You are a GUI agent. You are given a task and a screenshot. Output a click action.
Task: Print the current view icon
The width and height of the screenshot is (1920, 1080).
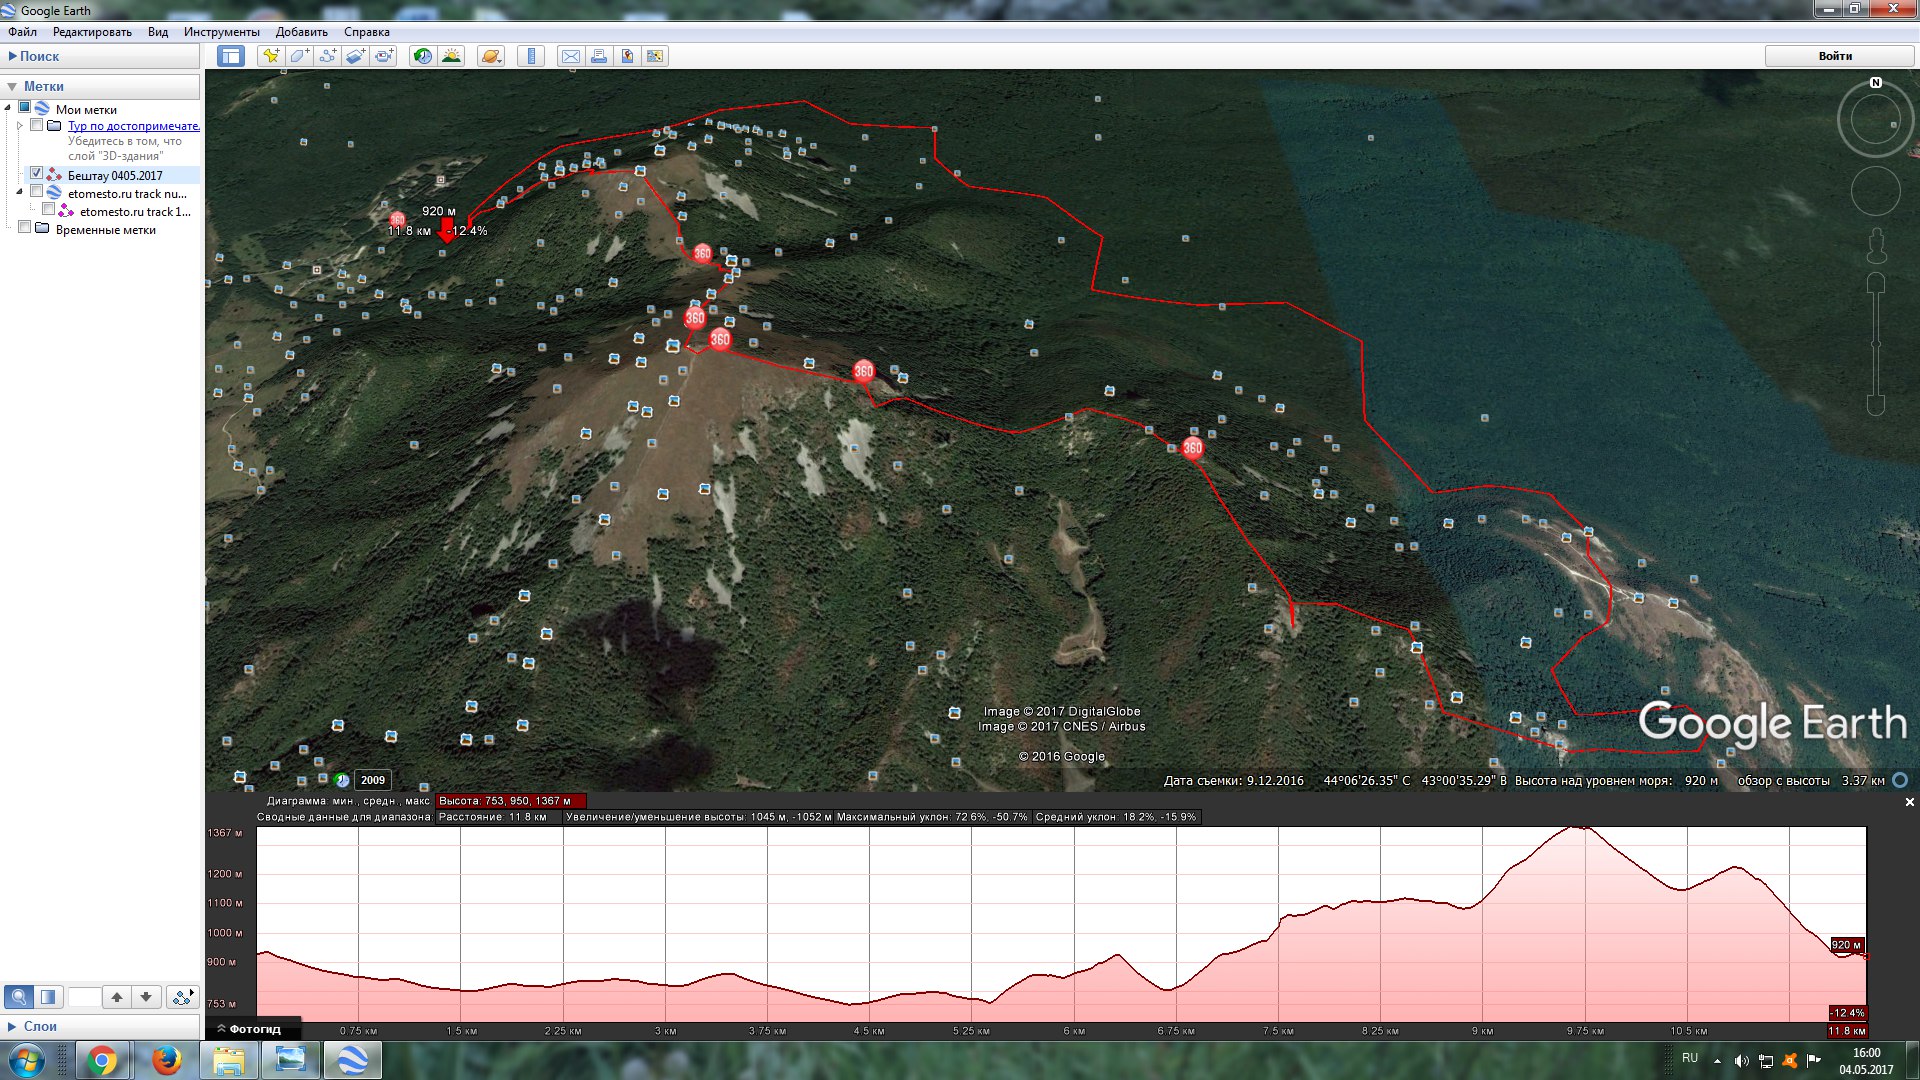pos(598,56)
